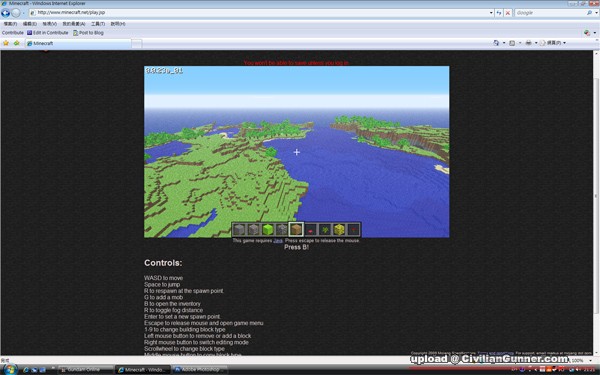This screenshot has height=375, width=600.
Task: Click the browser back arrow button
Action: pyautogui.click(x=5, y=13)
